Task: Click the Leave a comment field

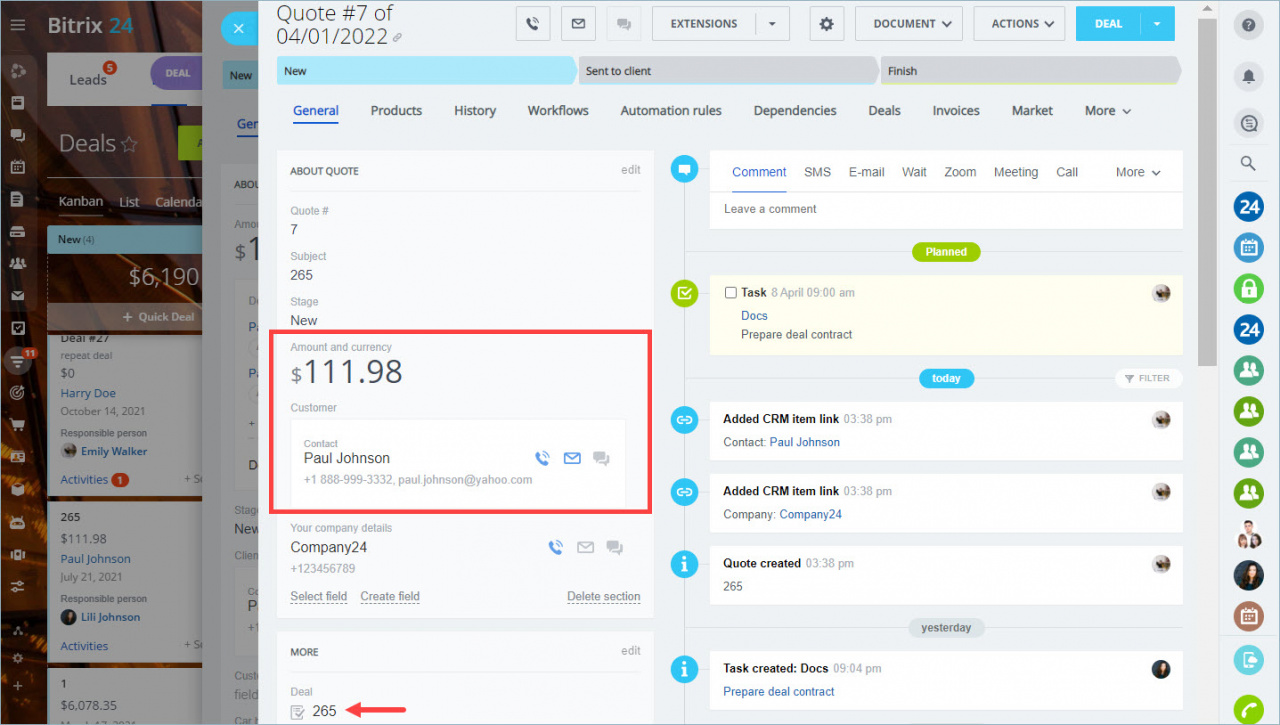Action: pos(946,209)
